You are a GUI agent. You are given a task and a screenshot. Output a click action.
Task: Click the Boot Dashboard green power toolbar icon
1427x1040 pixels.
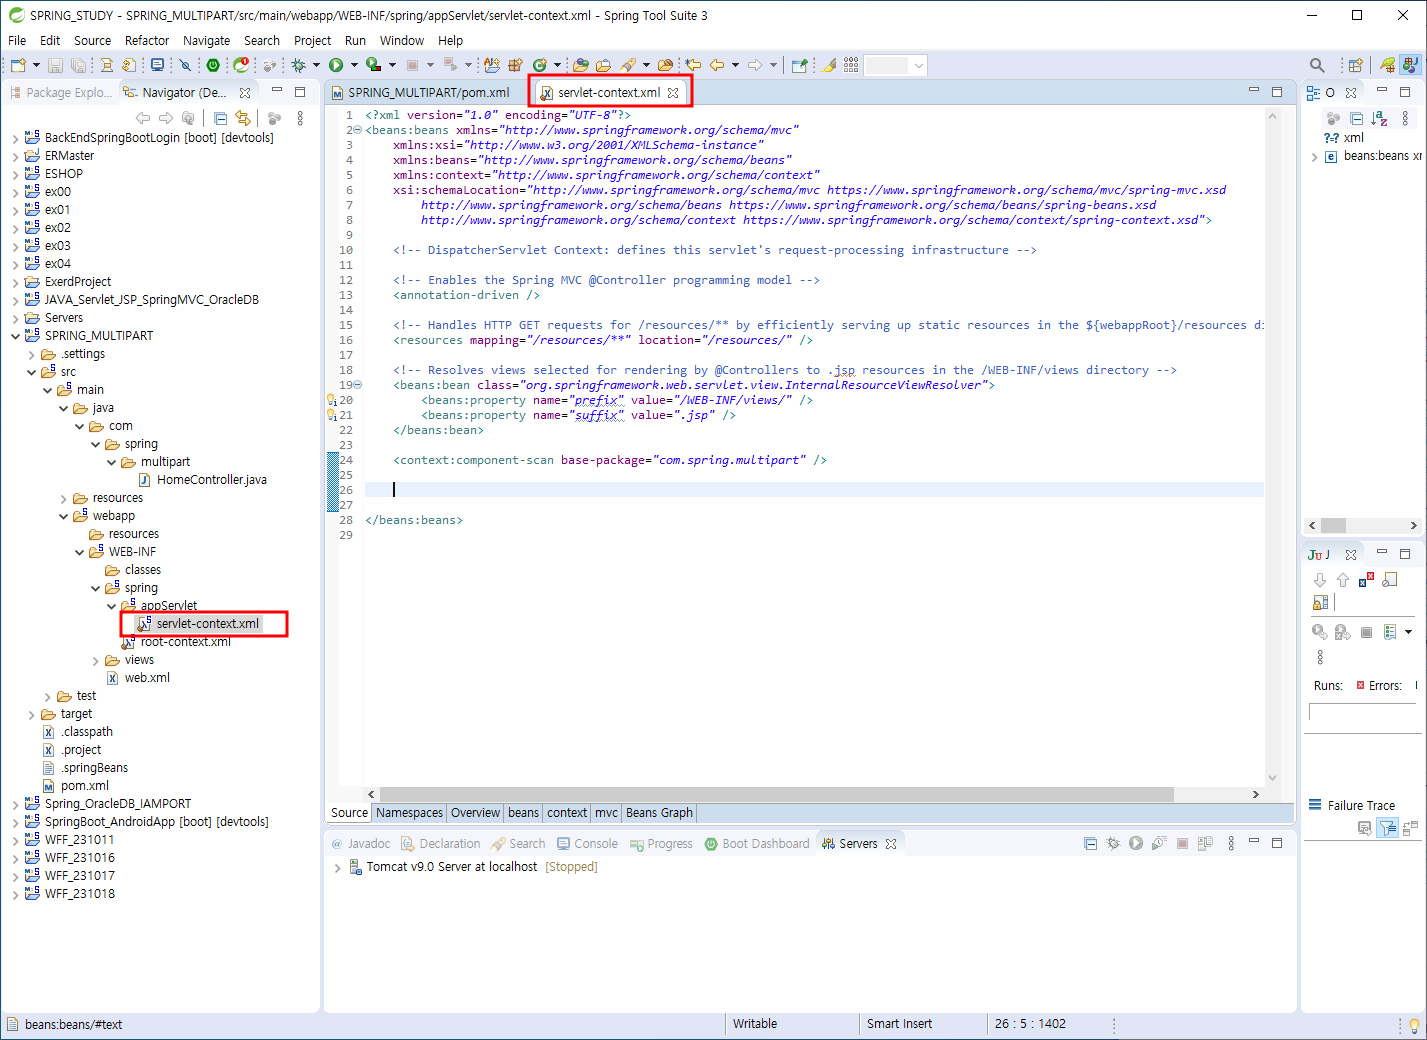[x=213, y=65]
